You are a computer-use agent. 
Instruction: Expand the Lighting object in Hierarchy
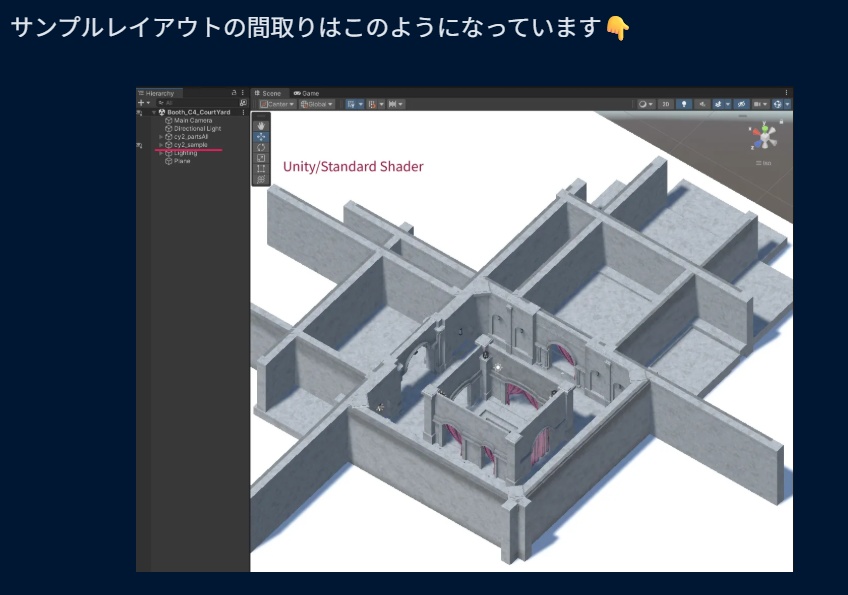point(162,153)
